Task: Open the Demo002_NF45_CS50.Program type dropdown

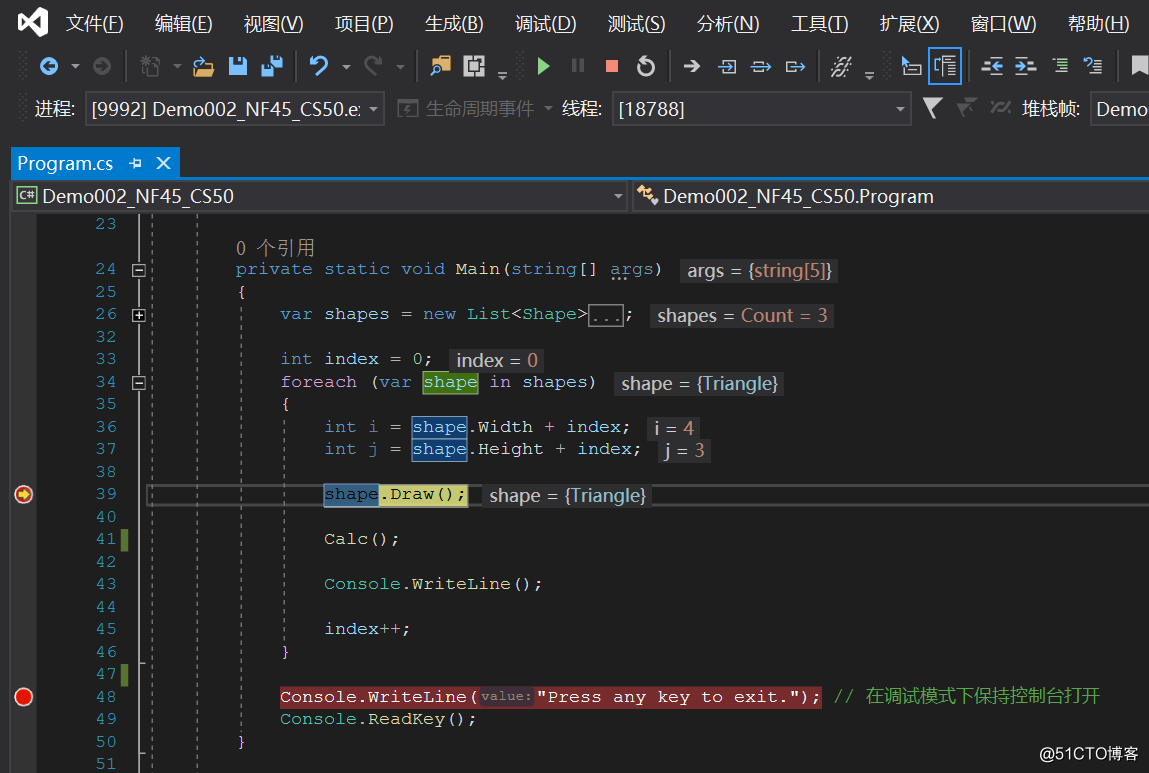Action: click(891, 196)
